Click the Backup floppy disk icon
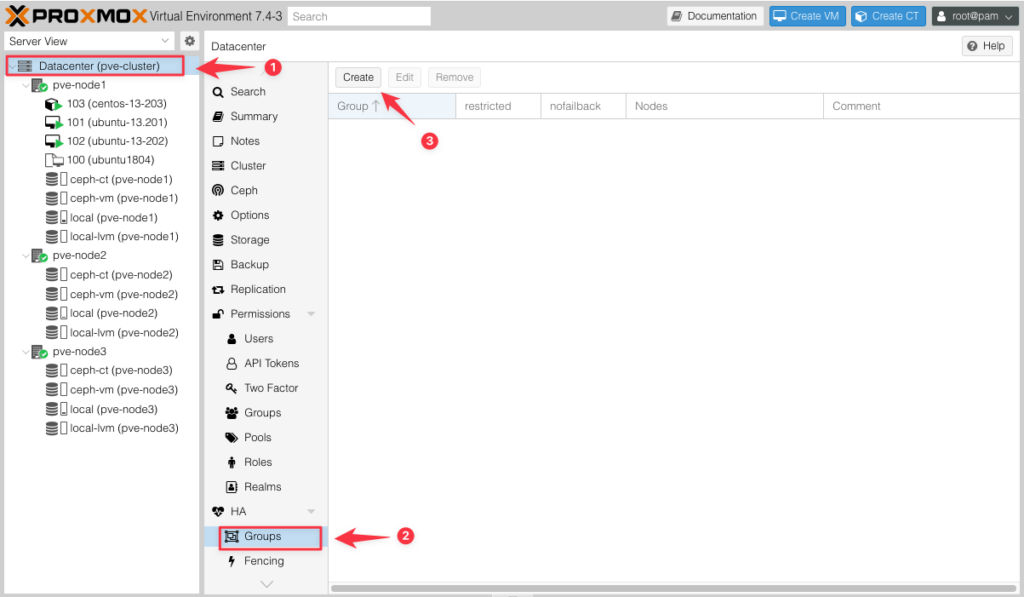 218,265
